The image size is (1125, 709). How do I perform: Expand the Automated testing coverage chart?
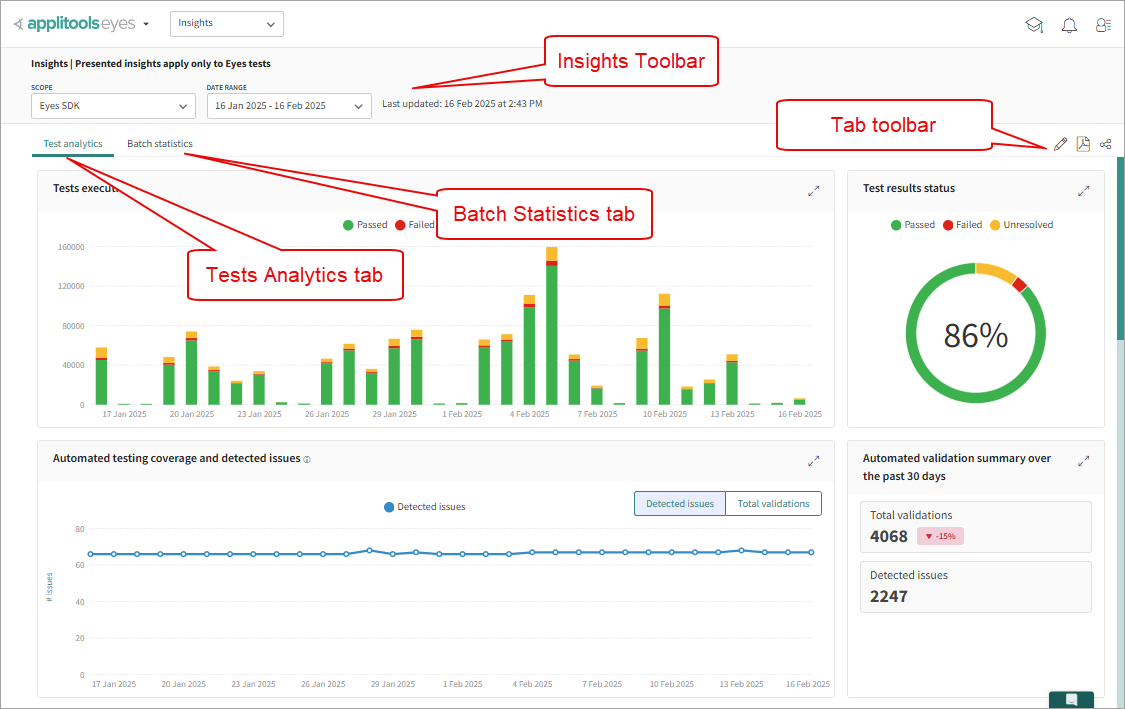(x=814, y=461)
